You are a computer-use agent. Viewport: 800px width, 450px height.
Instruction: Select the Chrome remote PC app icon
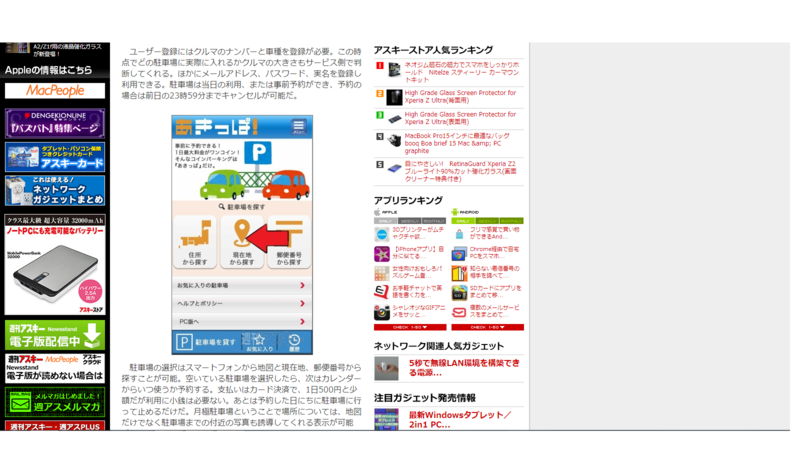pyautogui.click(x=459, y=254)
